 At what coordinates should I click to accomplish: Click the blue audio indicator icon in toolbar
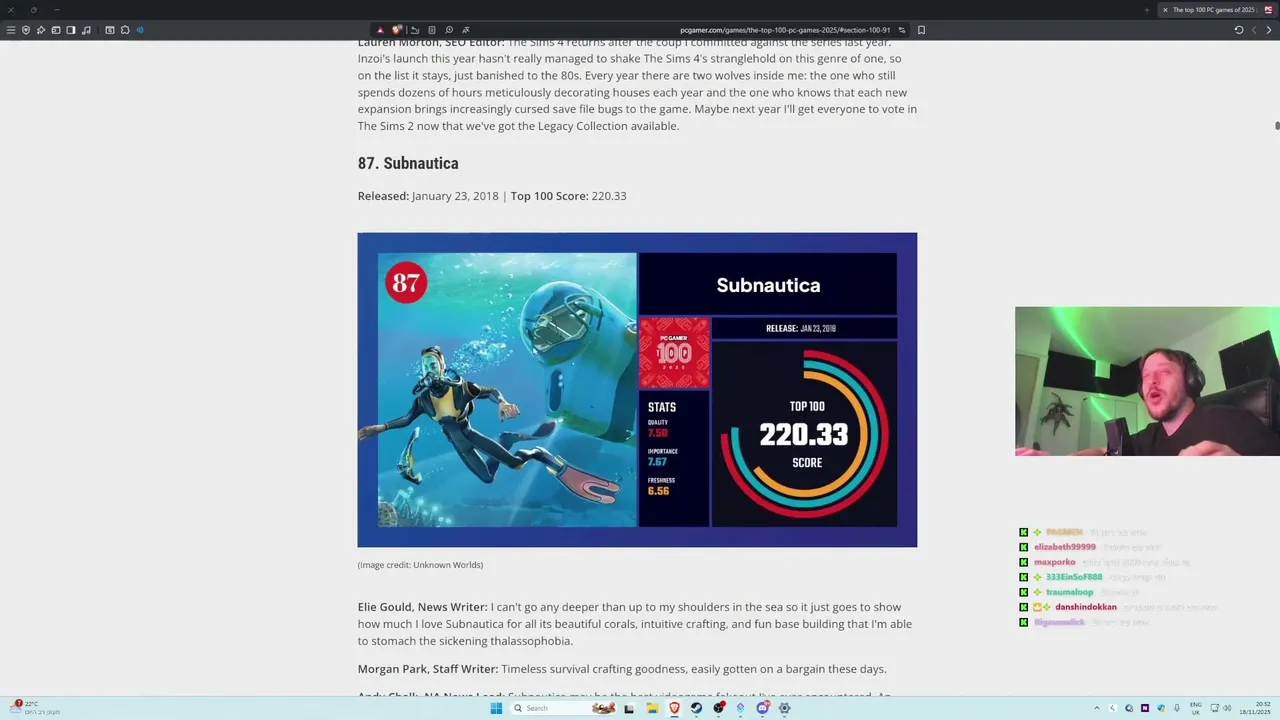[140, 30]
